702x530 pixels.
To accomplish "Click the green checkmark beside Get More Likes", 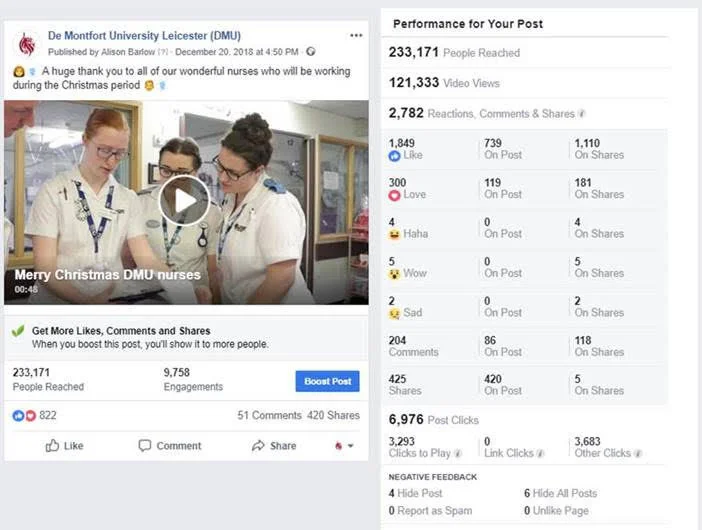I will point(18,331).
